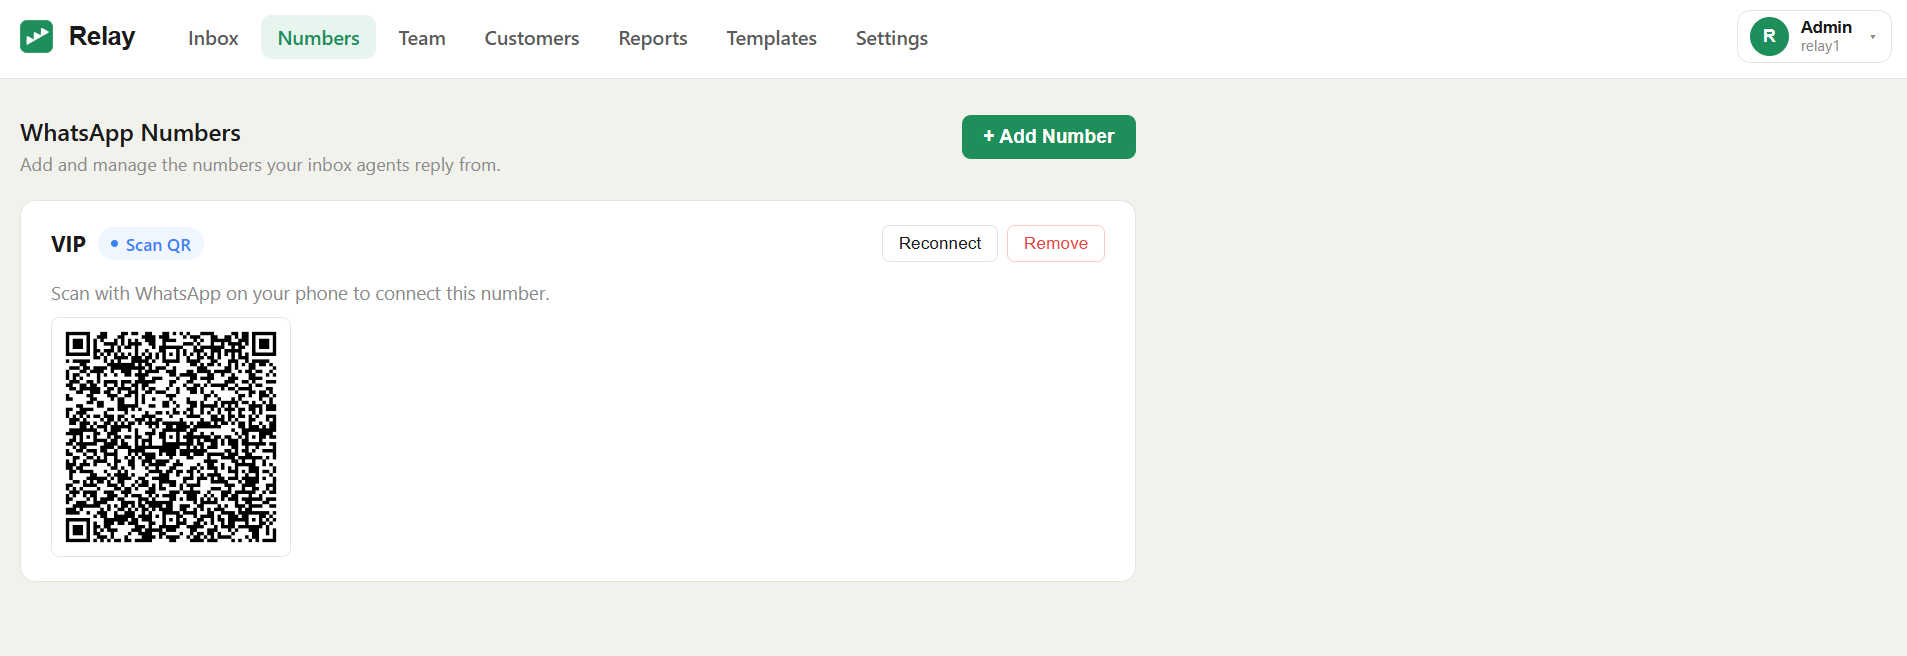
Task: Click the relay1 account label
Action: (1820, 47)
